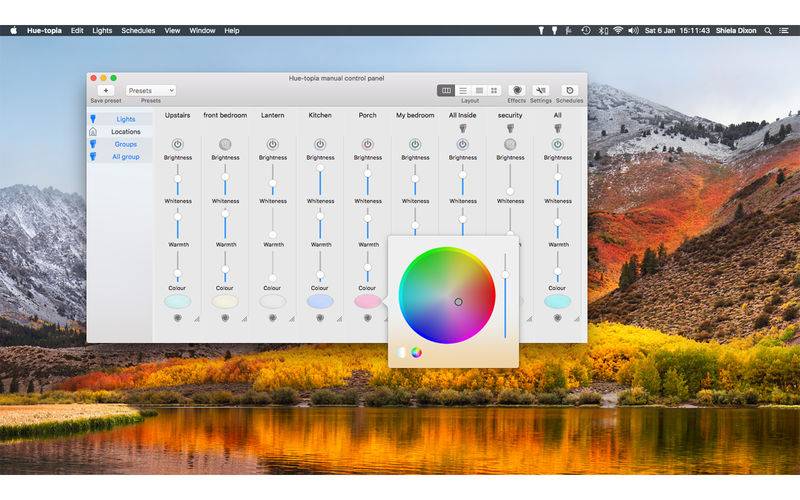The image size is (800, 500).
Task: Select the grid layout view button
Action: pyautogui.click(x=494, y=90)
